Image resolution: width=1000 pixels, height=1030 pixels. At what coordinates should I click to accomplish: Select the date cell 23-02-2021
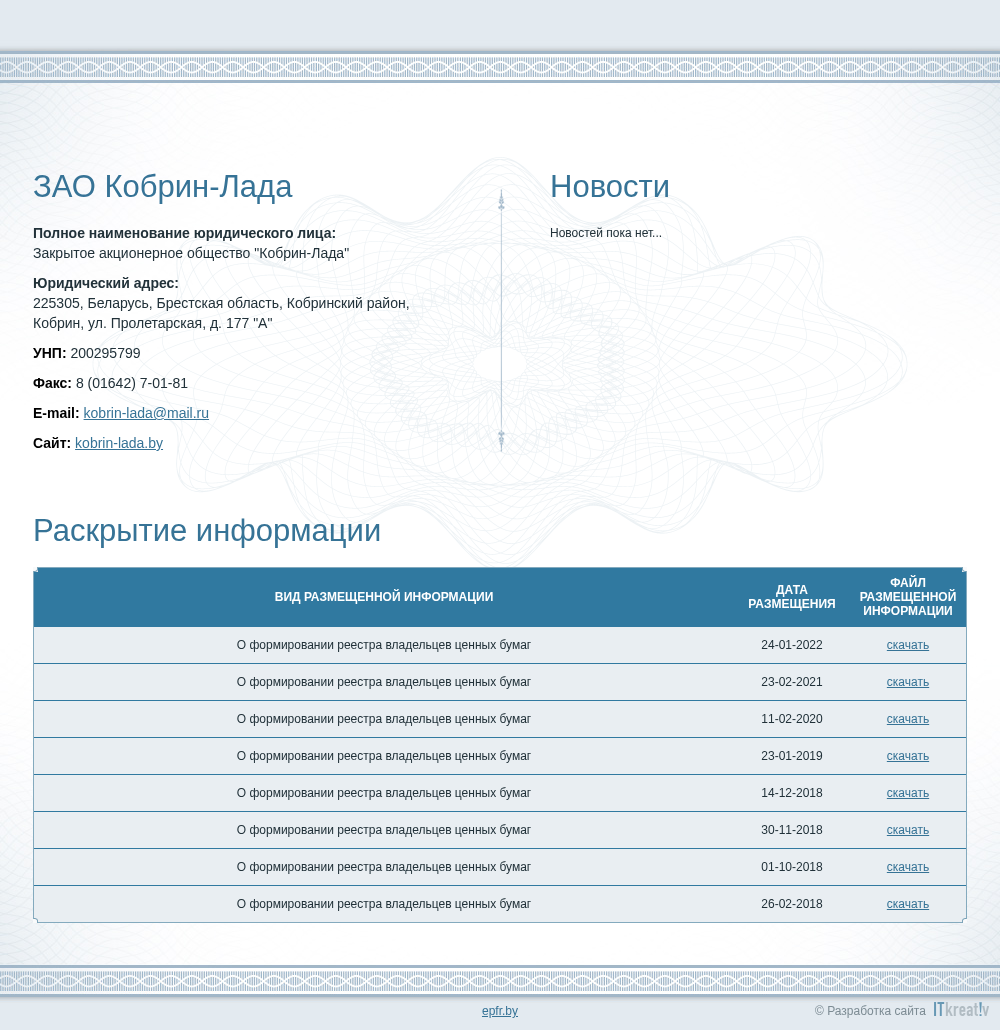click(792, 682)
